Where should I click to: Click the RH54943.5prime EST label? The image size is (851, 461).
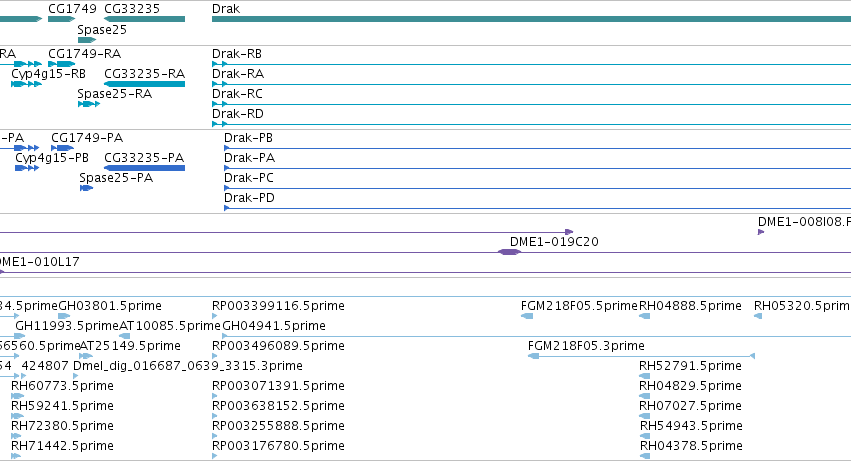click(691, 427)
